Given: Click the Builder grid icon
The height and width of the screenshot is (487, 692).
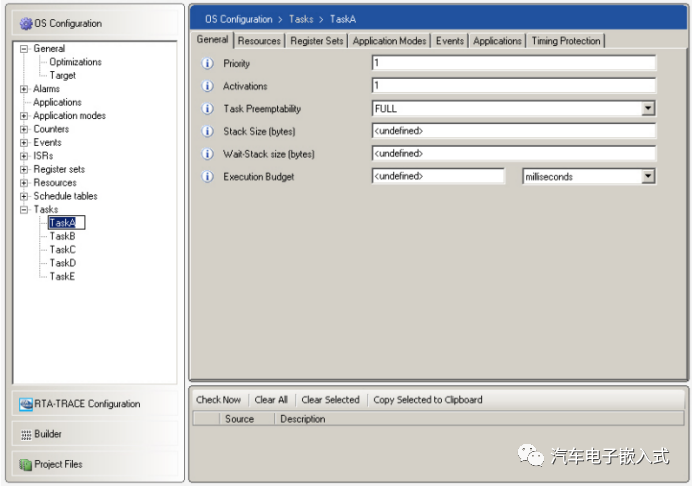Looking at the screenshot, I should pyautogui.click(x=26, y=435).
